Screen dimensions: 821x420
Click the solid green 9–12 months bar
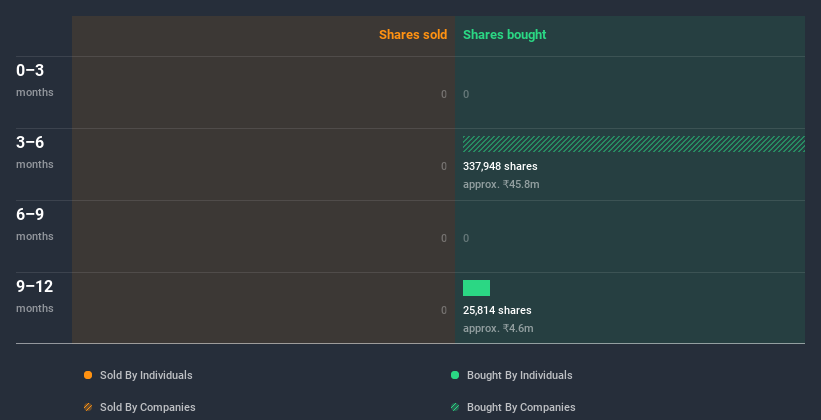[x=476, y=288]
